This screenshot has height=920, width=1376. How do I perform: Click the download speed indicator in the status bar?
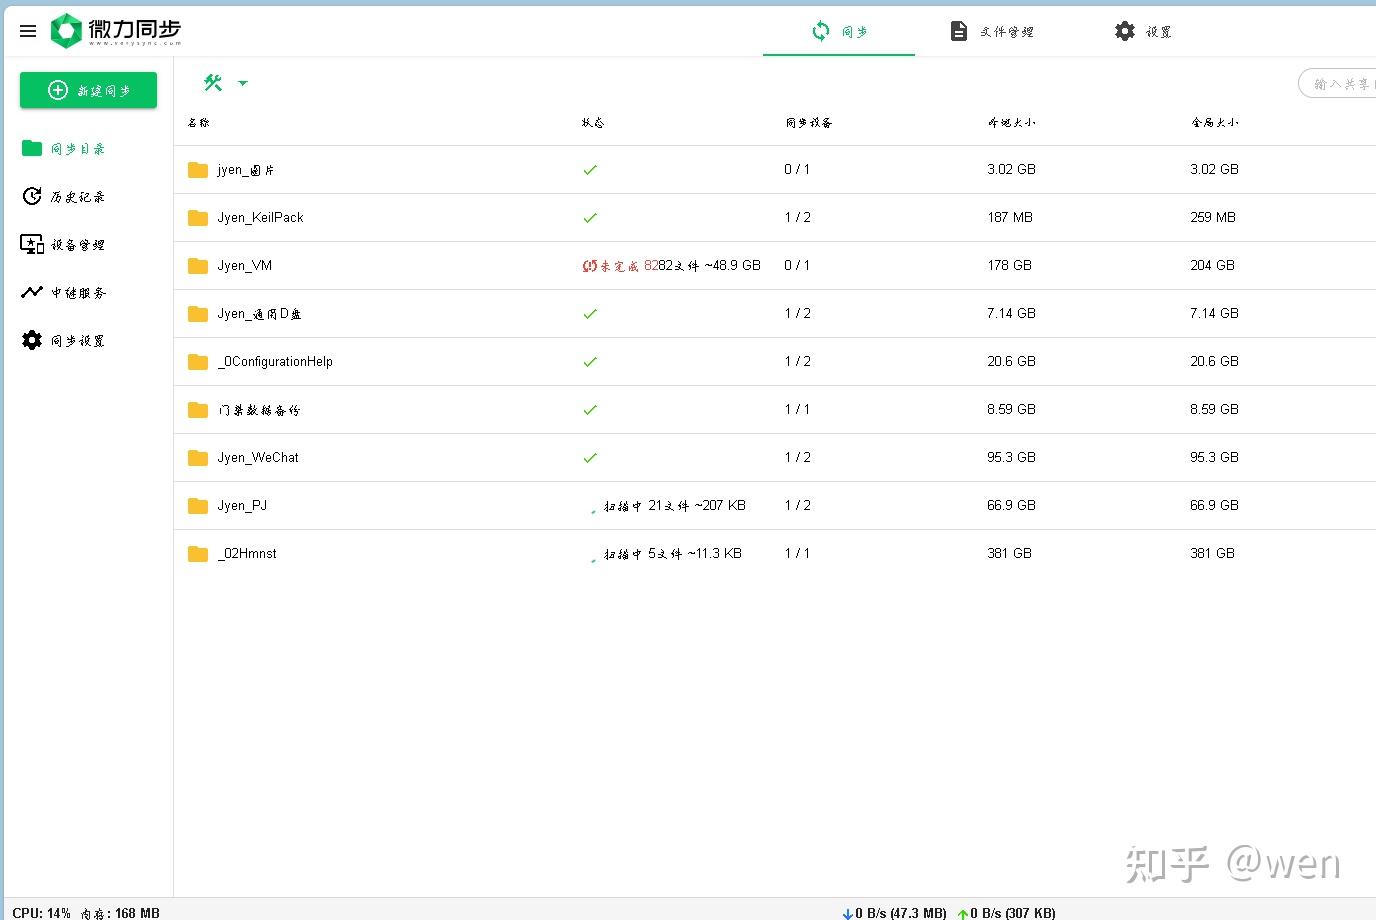[893, 913]
